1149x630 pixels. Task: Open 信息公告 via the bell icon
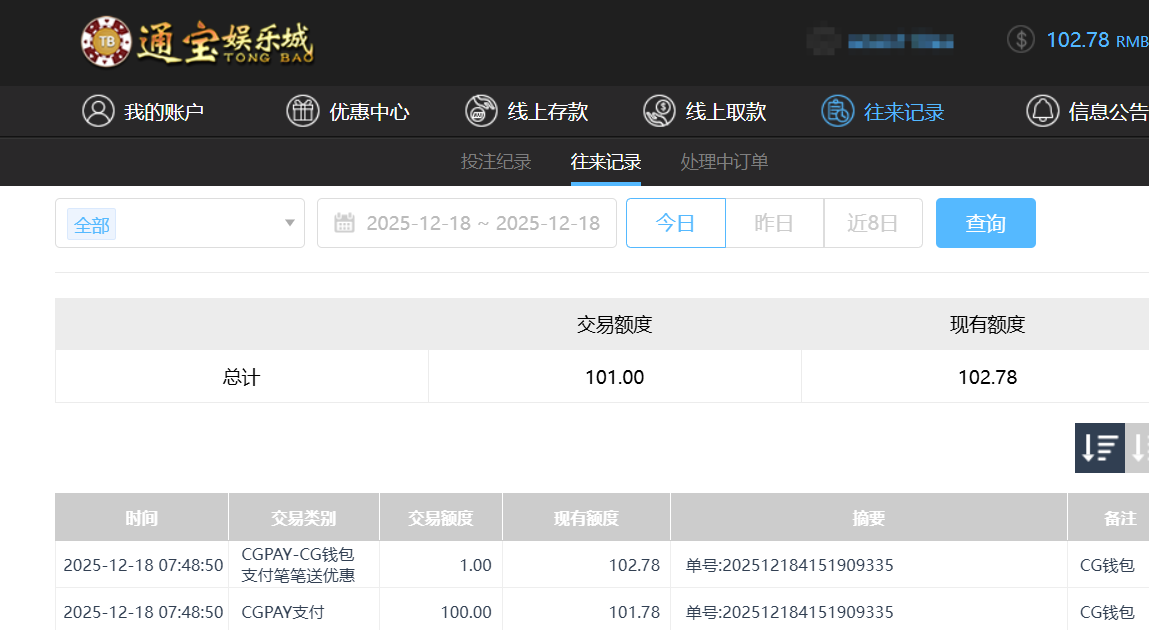coord(1042,111)
